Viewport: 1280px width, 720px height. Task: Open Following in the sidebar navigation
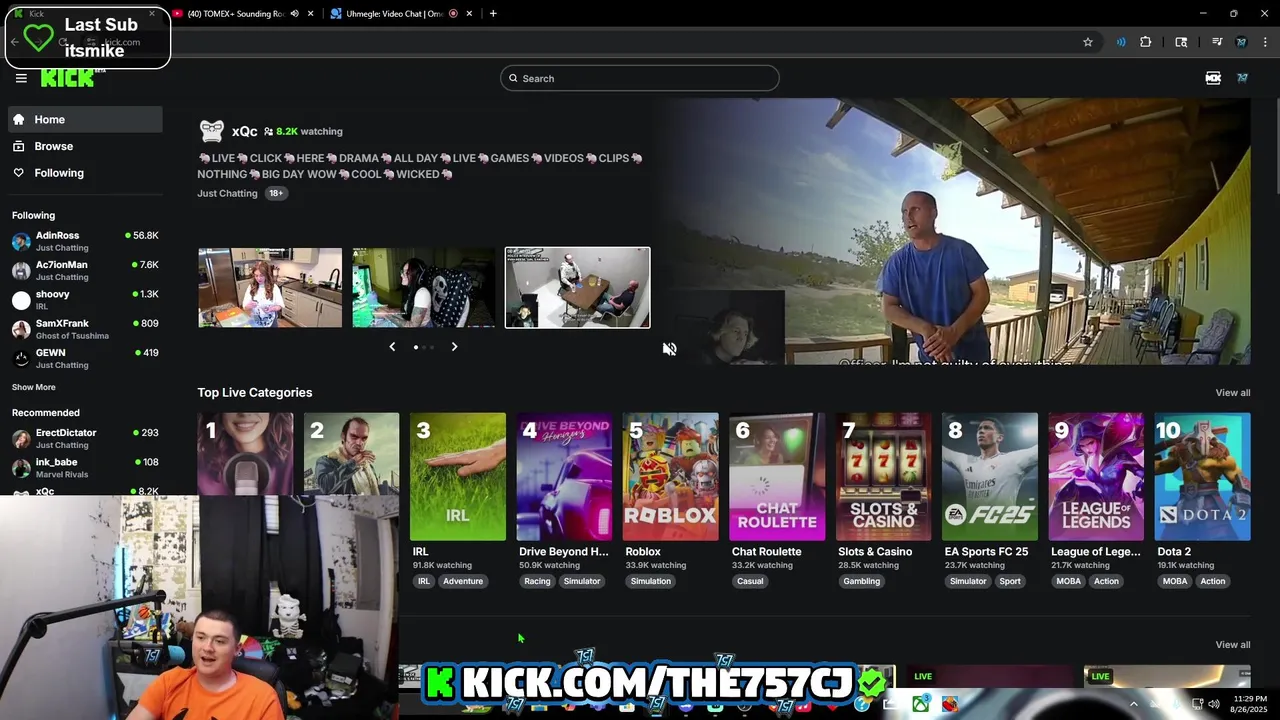tap(85, 173)
